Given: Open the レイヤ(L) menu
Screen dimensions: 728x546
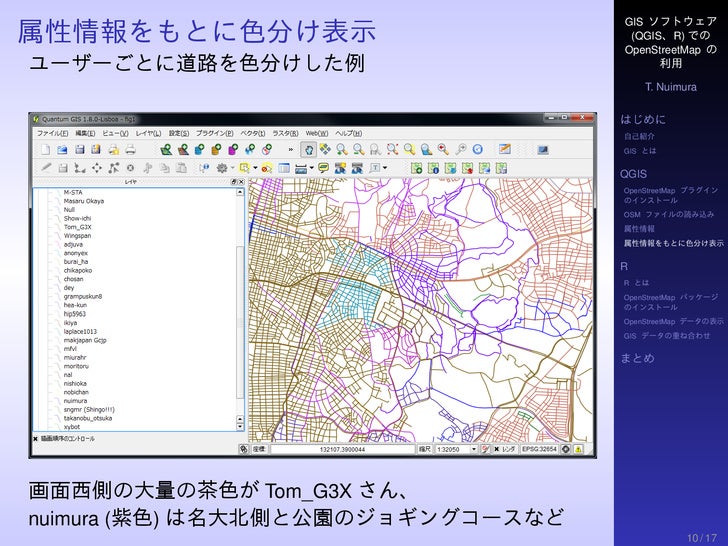Looking at the screenshot, I should (x=148, y=133).
